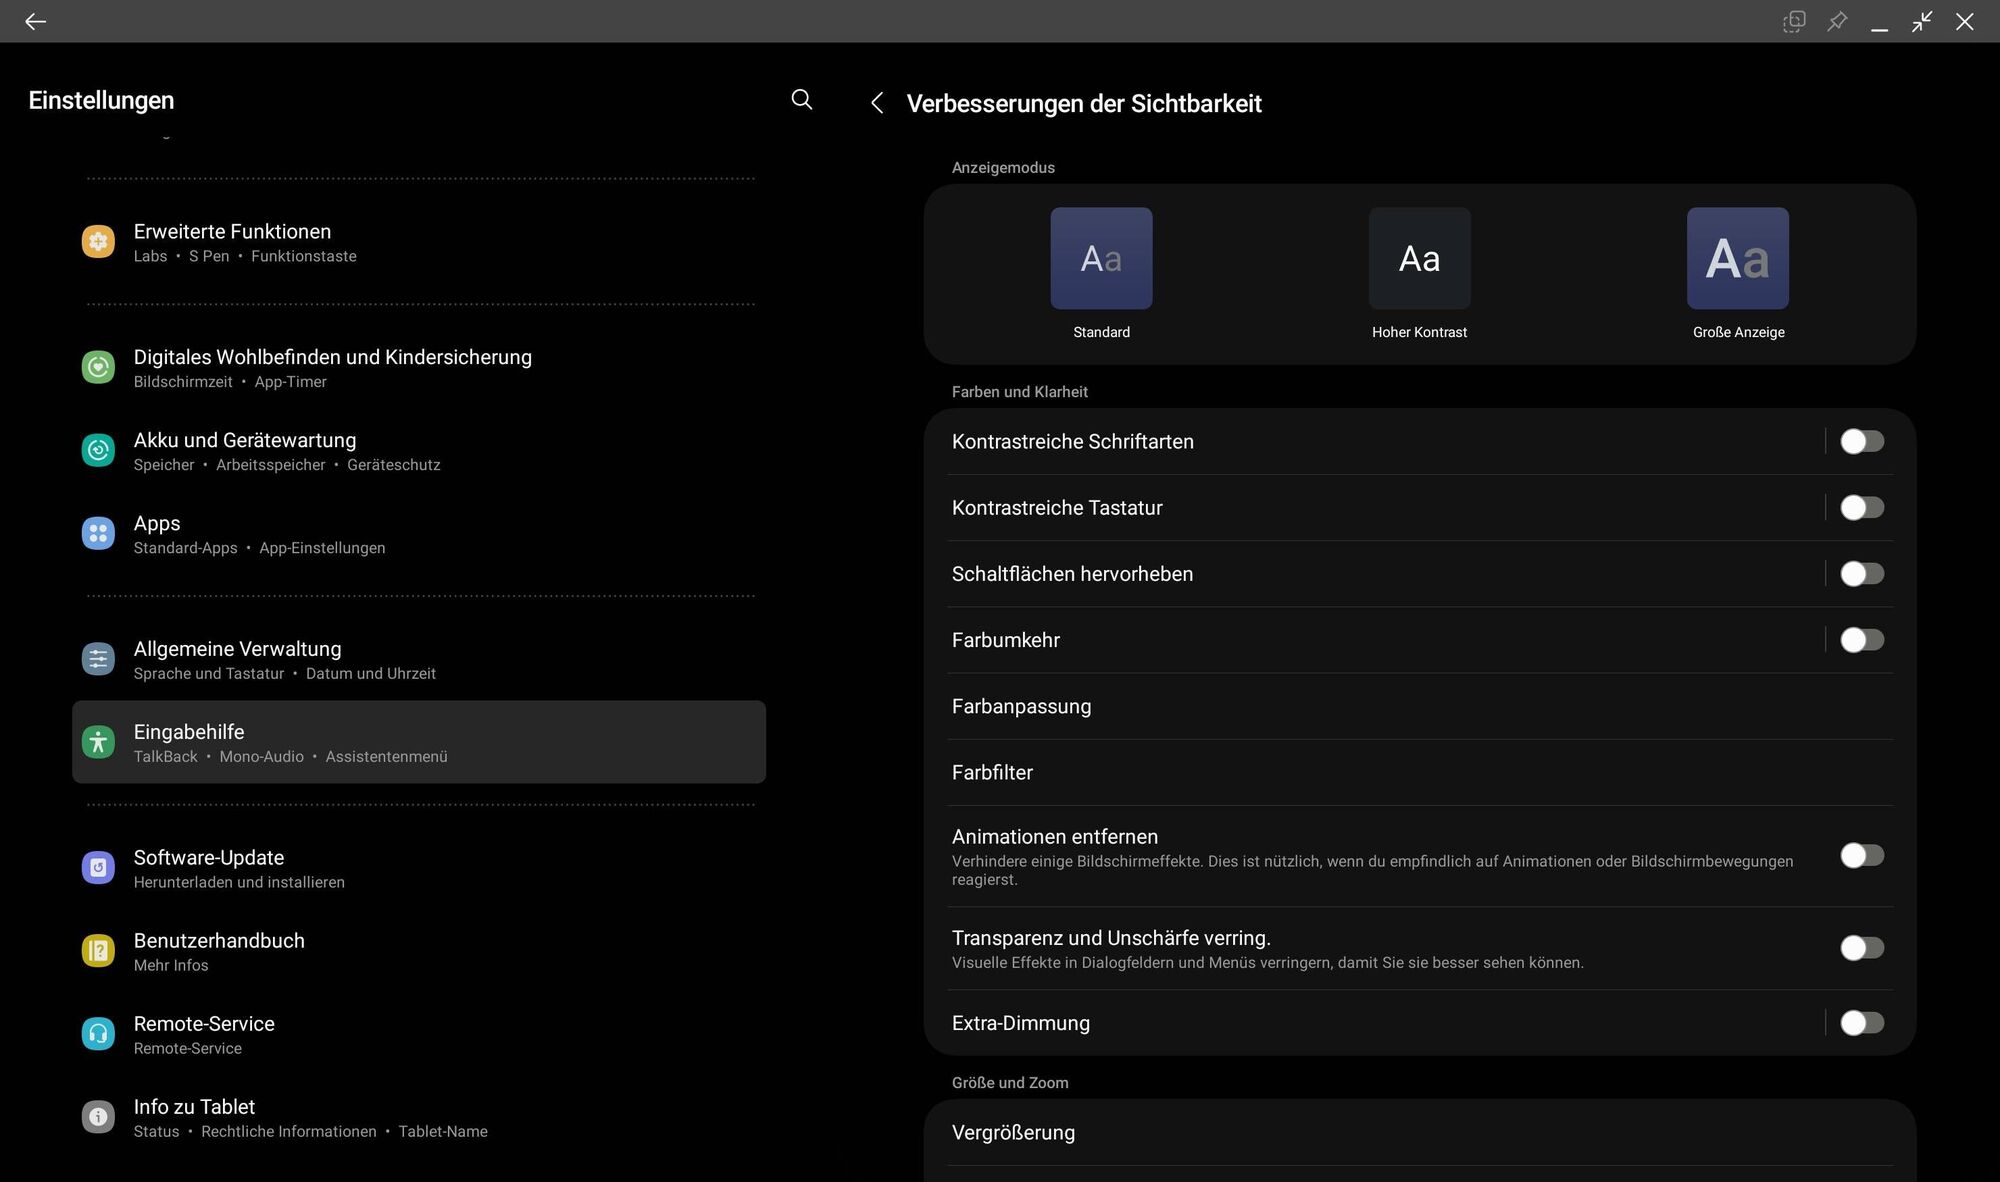2000x1182 pixels.
Task: Open Apps settings entry
Action: [x=419, y=534]
